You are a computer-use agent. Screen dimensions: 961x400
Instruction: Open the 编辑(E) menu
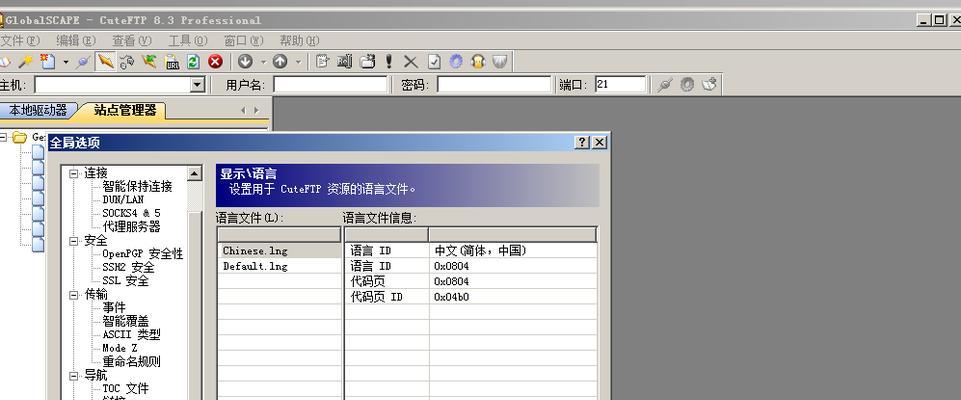tap(76, 40)
